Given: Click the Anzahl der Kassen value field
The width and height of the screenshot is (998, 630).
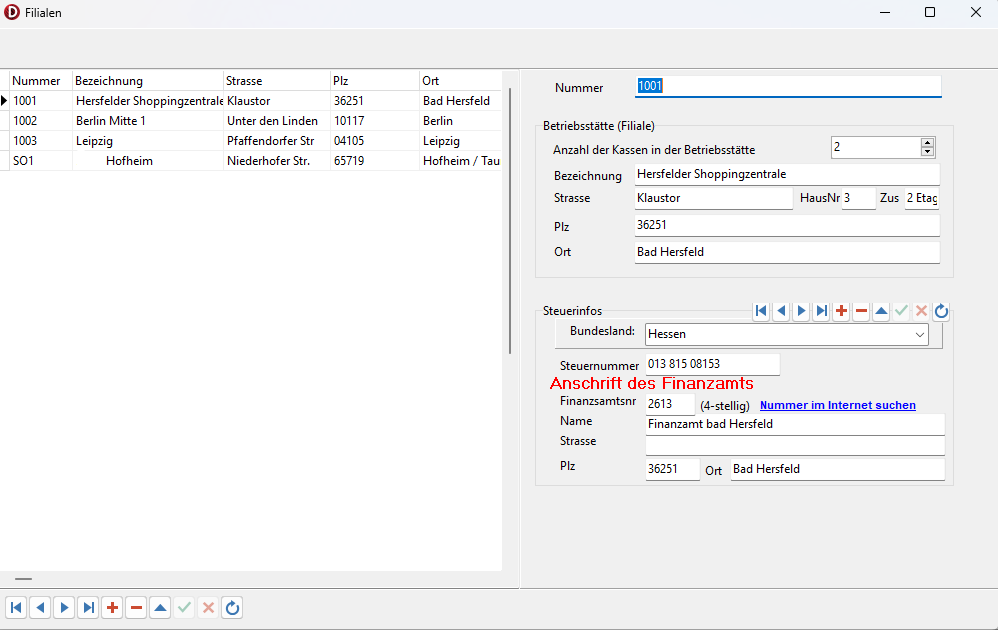Looking at the screenshot, I should coord(876,147).
